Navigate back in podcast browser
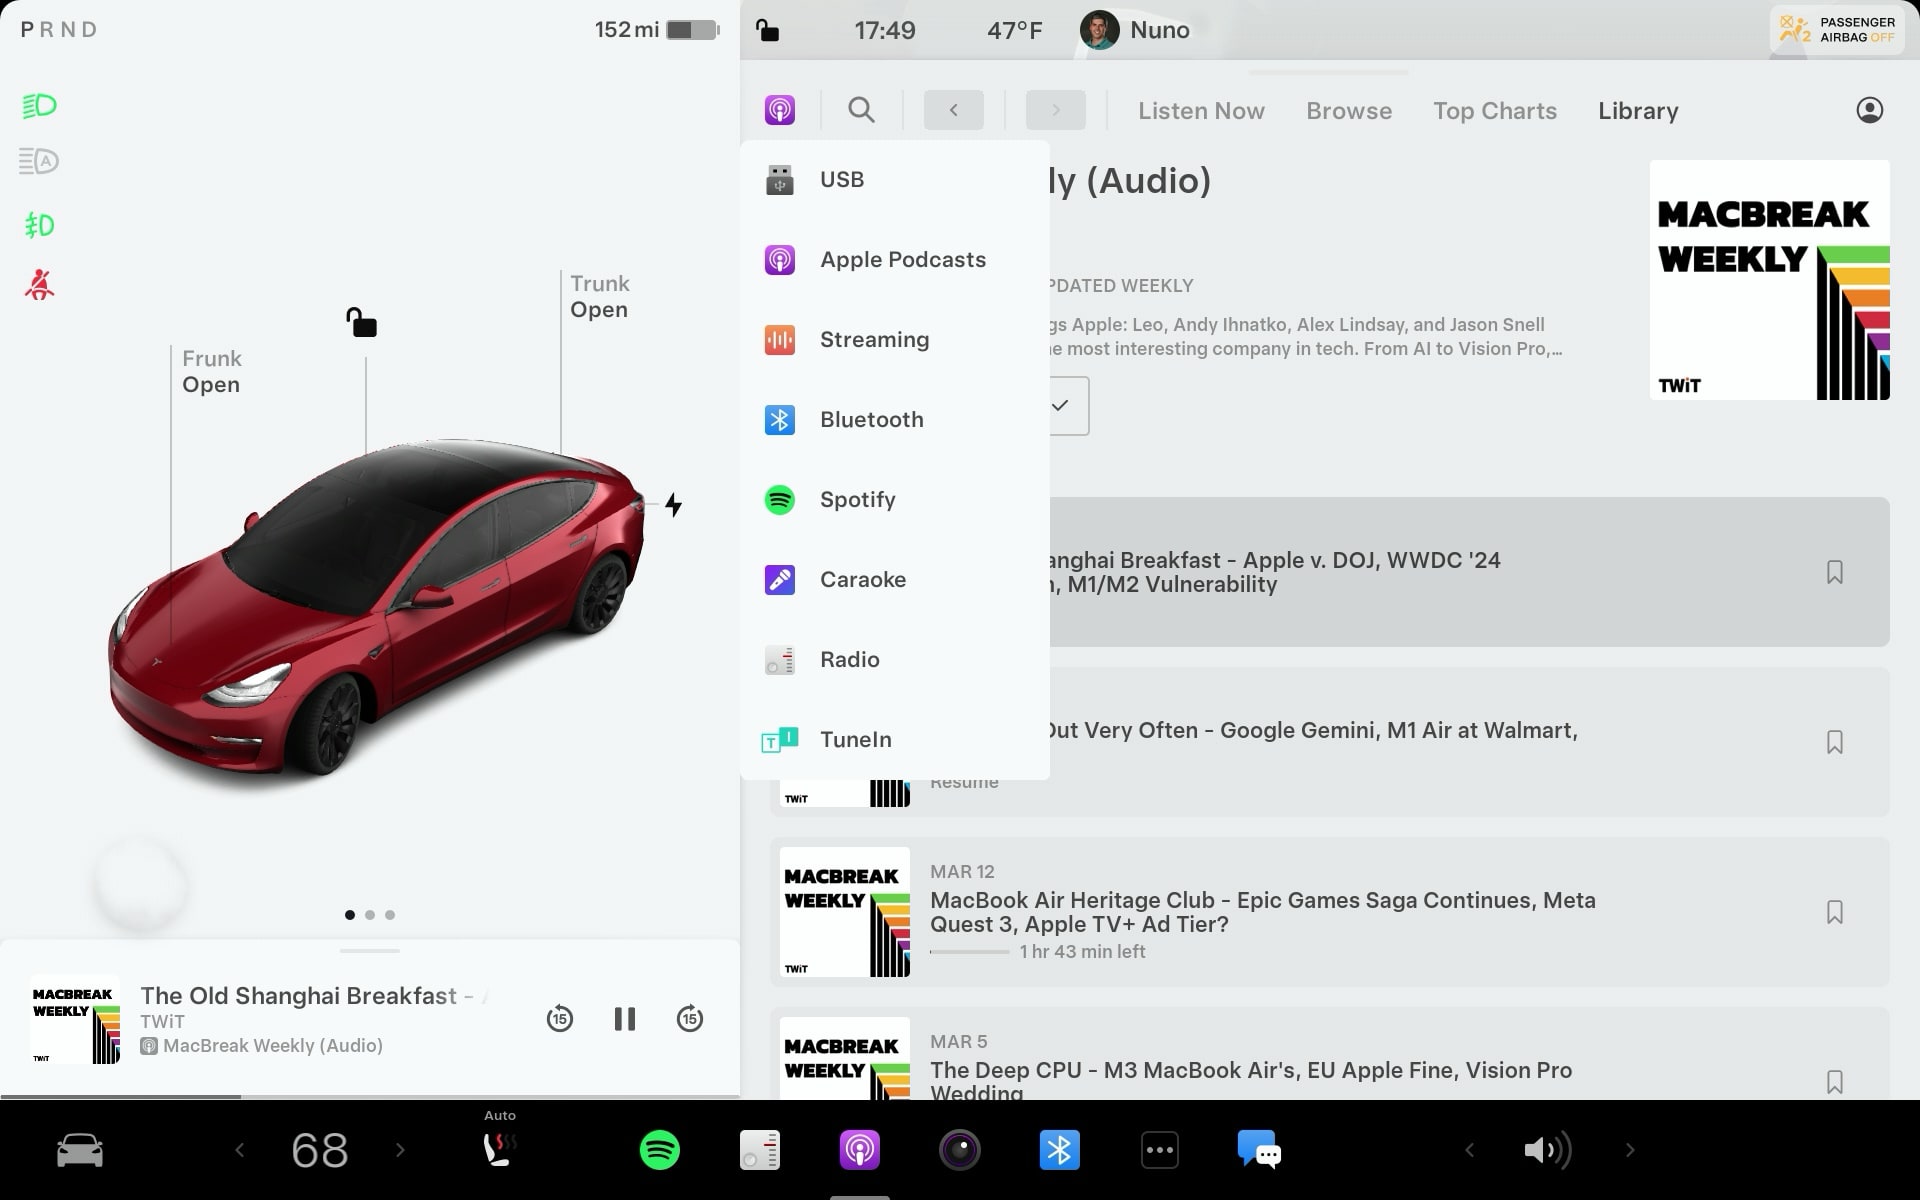Viewport: 1920px width, 1200px height. pyautogui.click(x=952, y=109)
